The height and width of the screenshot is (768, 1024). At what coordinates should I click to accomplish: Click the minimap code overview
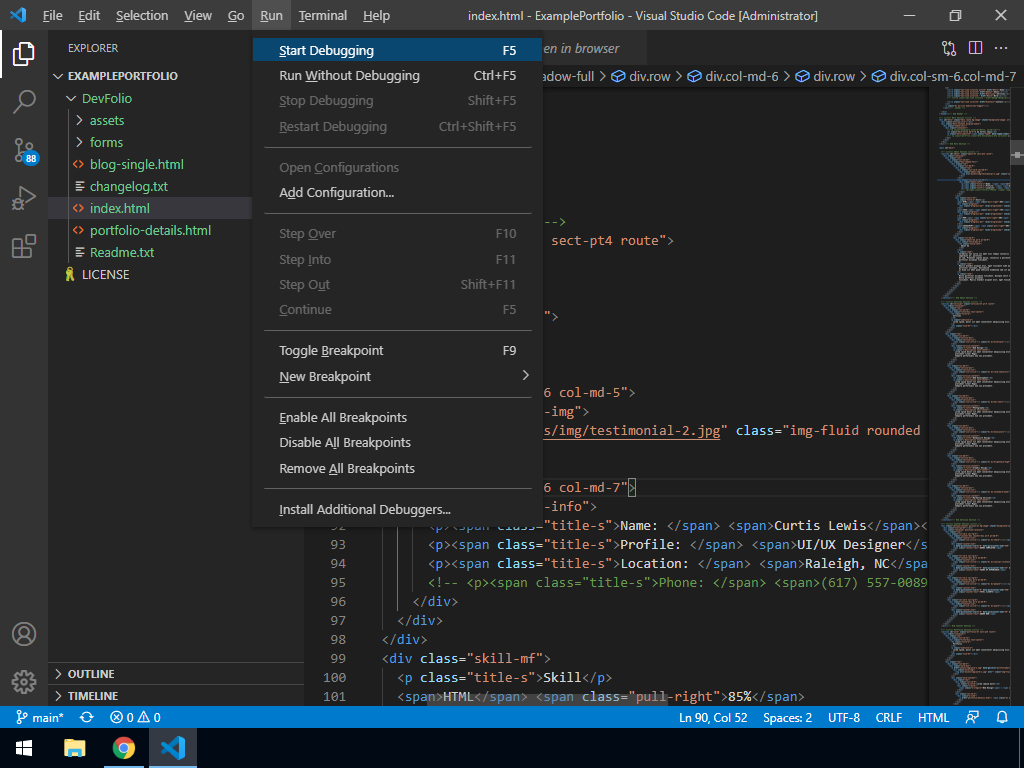click(x=970, y=400)
